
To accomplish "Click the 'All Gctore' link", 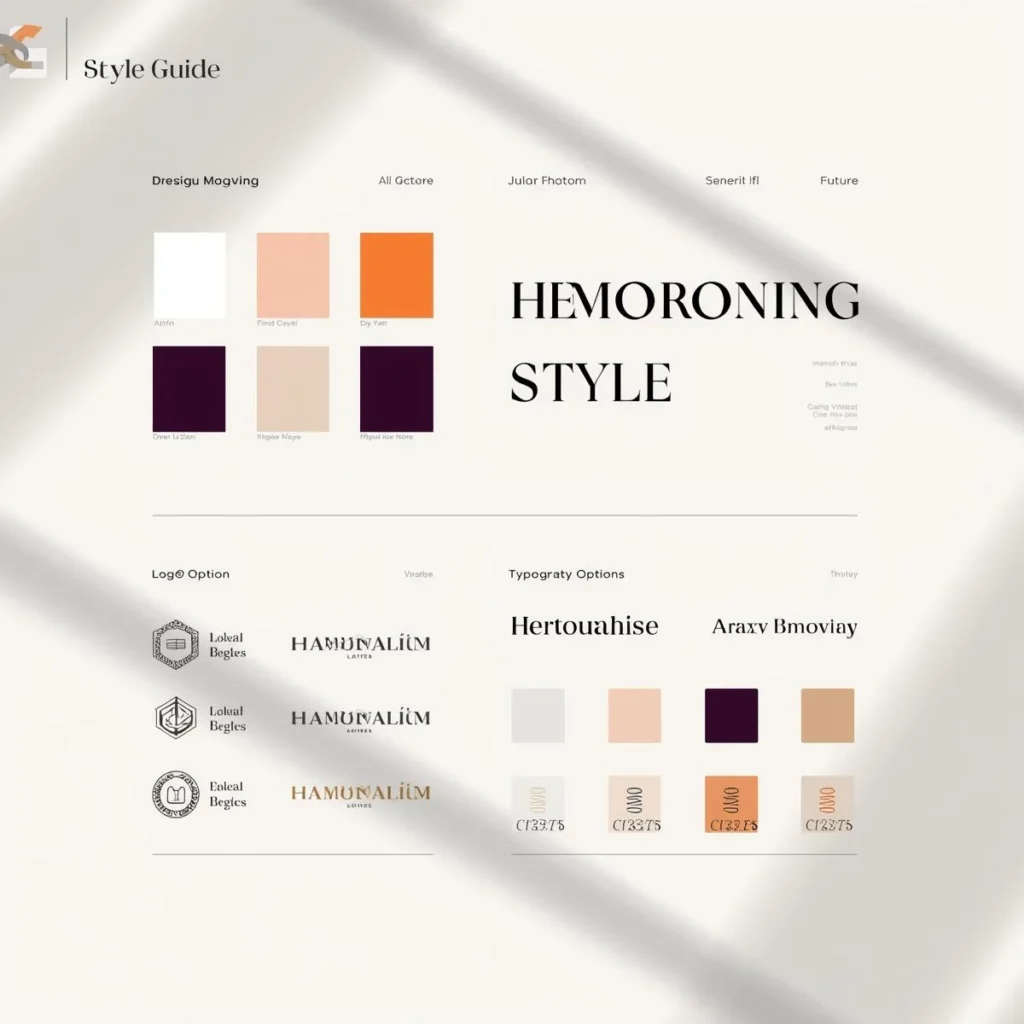I will (405, 181).
